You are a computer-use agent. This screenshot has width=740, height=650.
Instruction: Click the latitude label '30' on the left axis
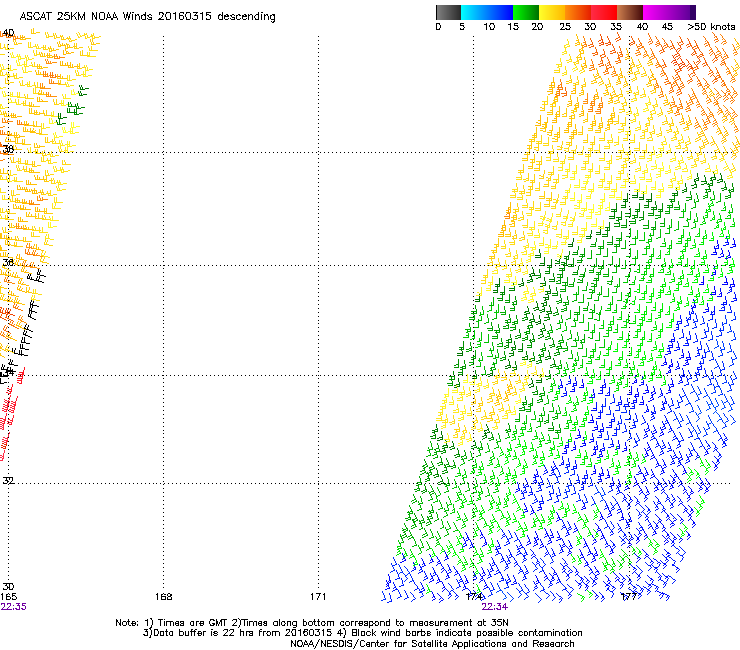click(x=8, y=586)
